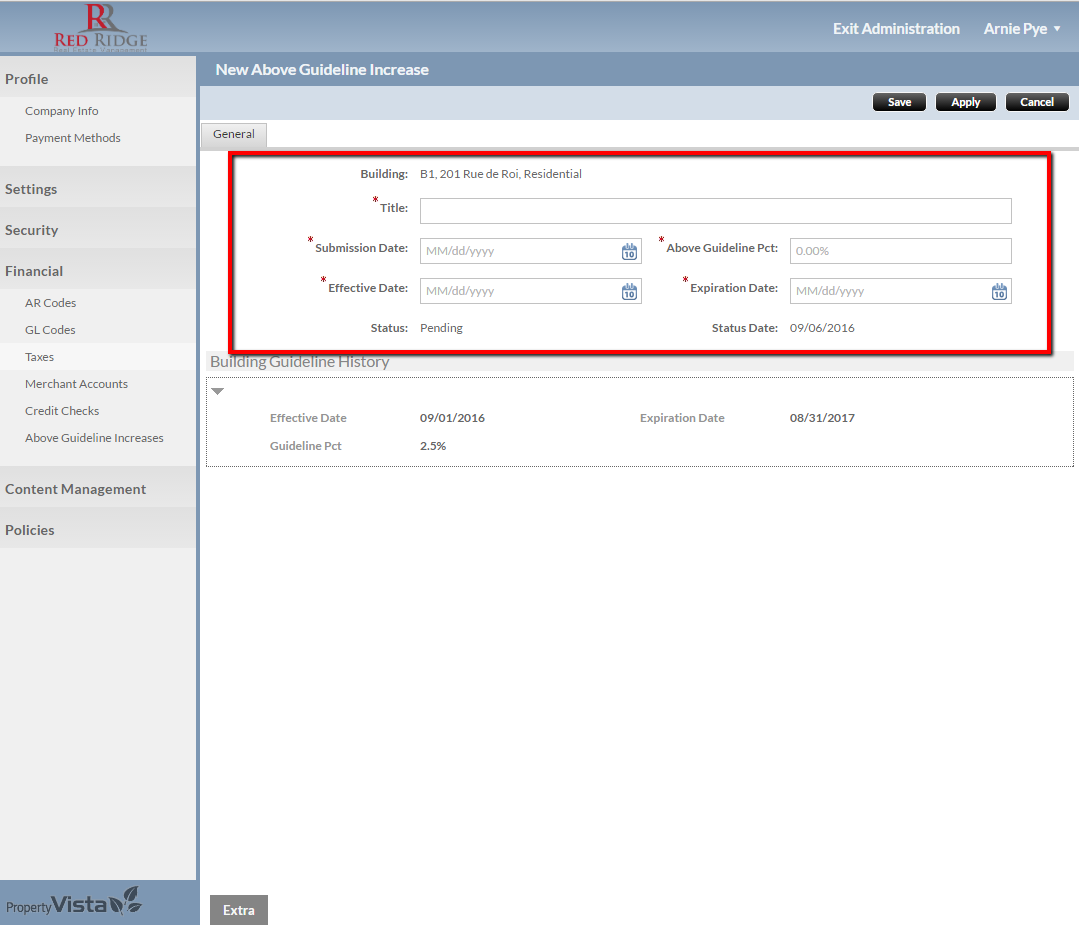The width and height of the screenshot is (1079, 925).
Task: Cancel the new guideline increase
Action: (1036, 102)
